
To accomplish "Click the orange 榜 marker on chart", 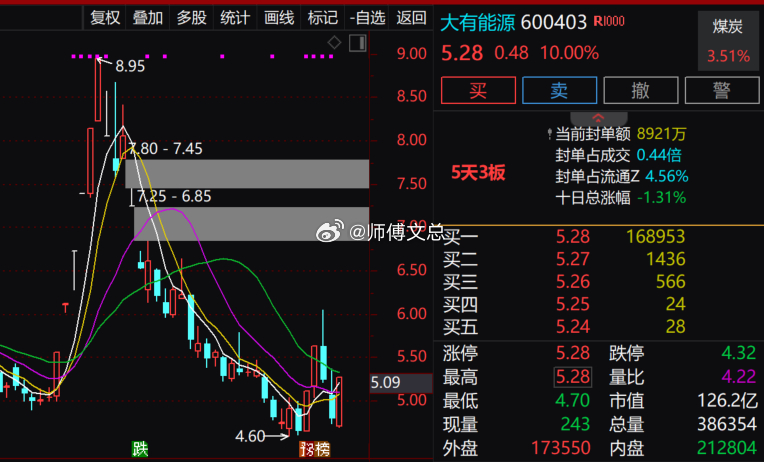I will click(322, 448).
